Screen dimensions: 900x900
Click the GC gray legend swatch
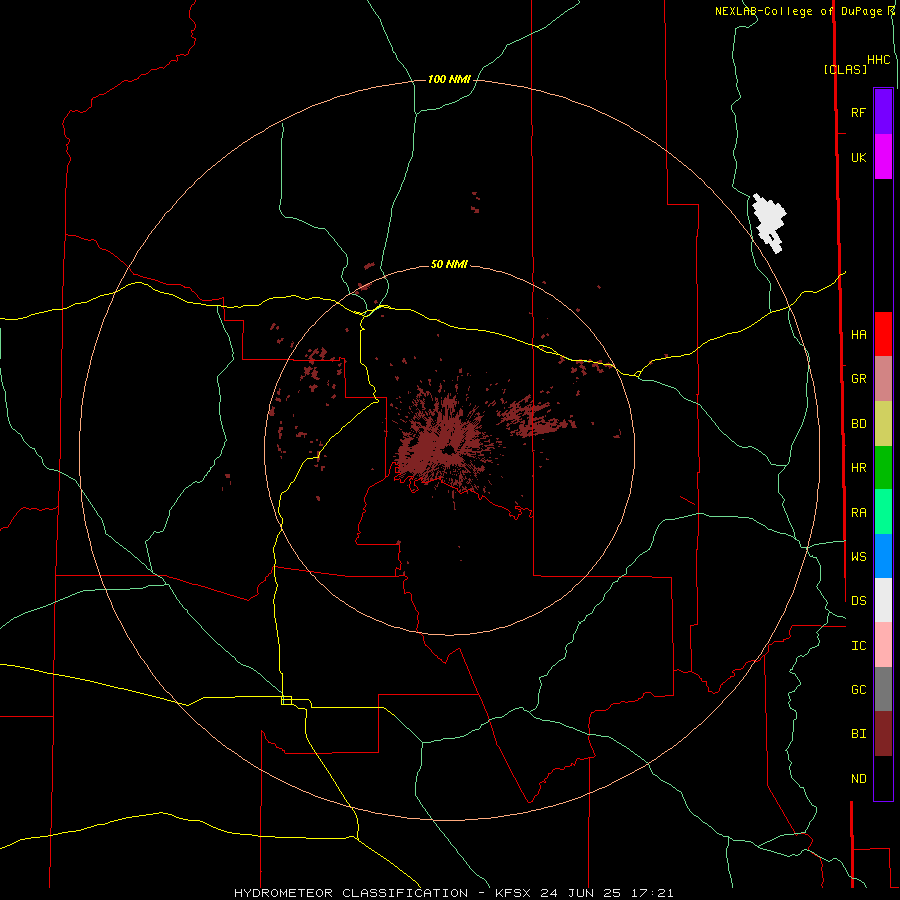point(883,689)
